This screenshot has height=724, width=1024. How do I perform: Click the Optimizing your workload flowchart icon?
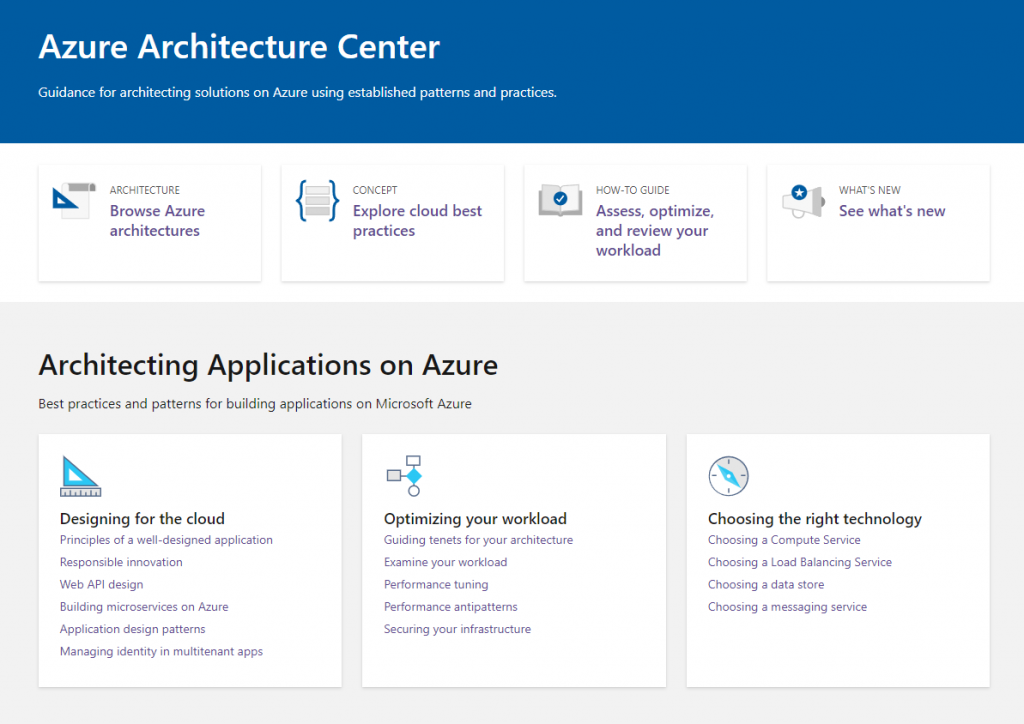404,476
